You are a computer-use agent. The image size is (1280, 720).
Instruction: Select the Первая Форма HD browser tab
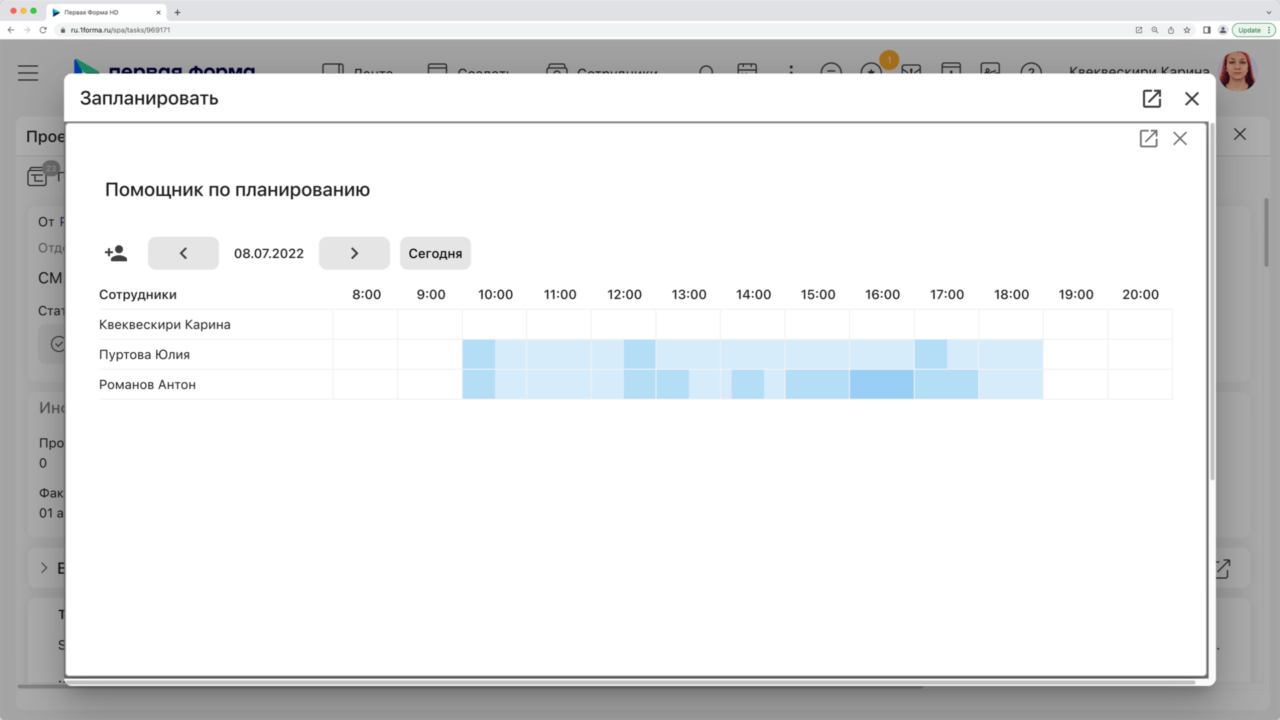[108, 12]
